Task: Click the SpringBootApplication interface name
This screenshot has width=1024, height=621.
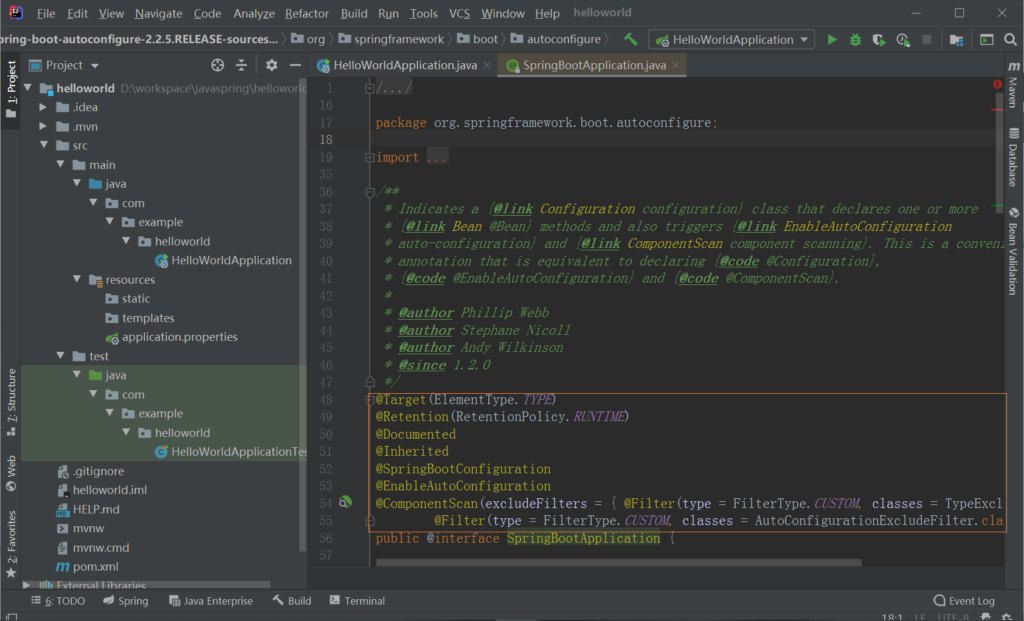Action: 583,538
